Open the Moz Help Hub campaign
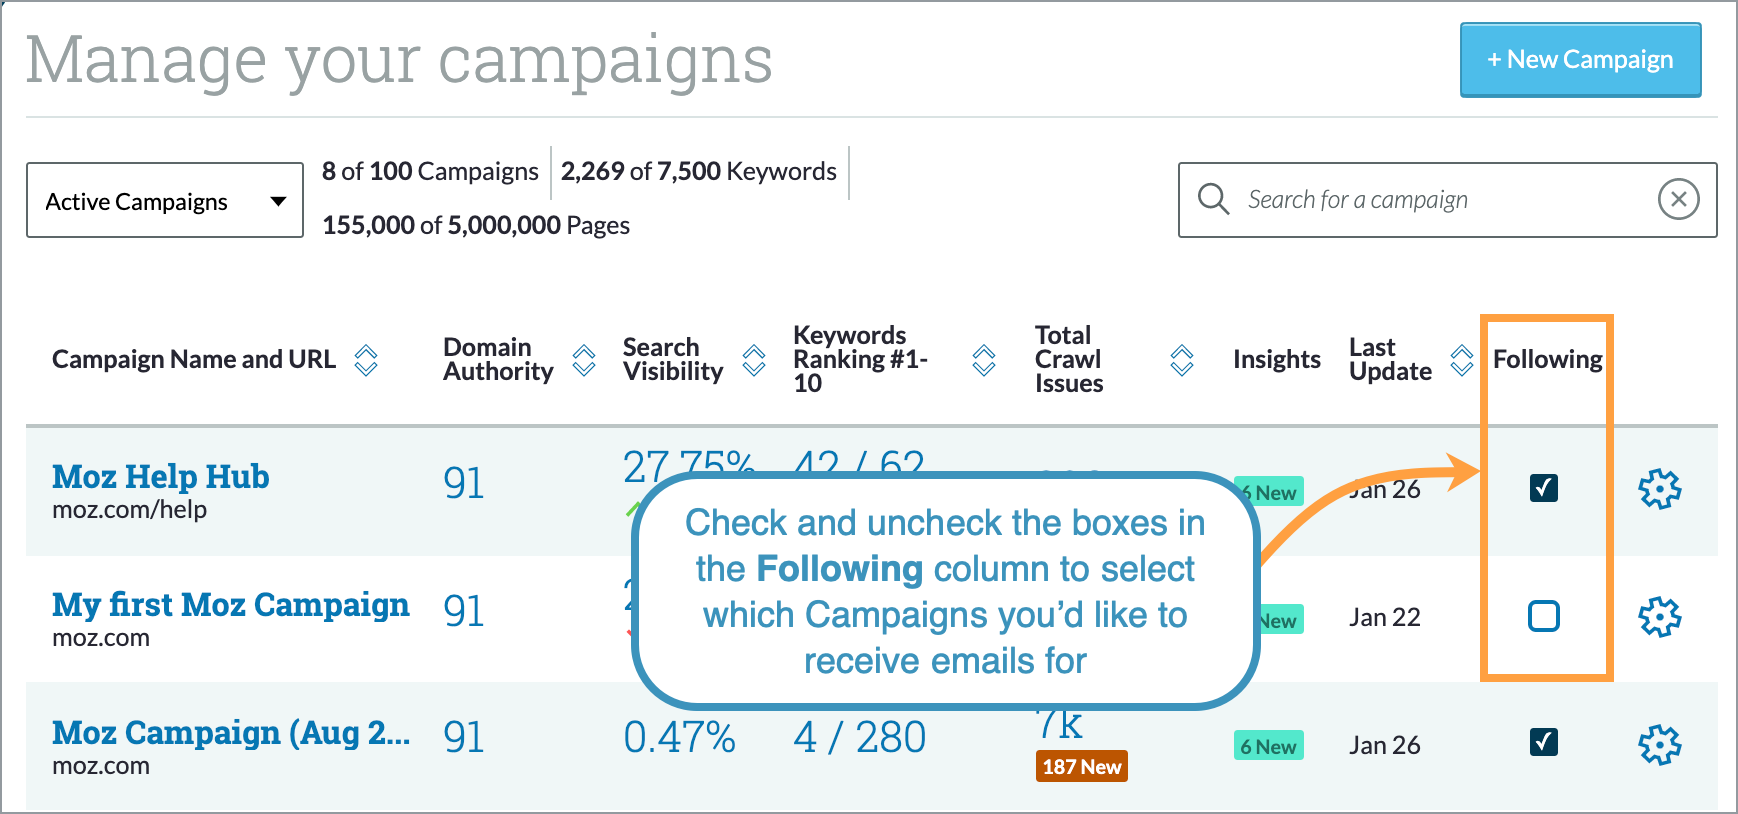The height and width of the screenshot is (814, 1738). [x=160, y=477]
